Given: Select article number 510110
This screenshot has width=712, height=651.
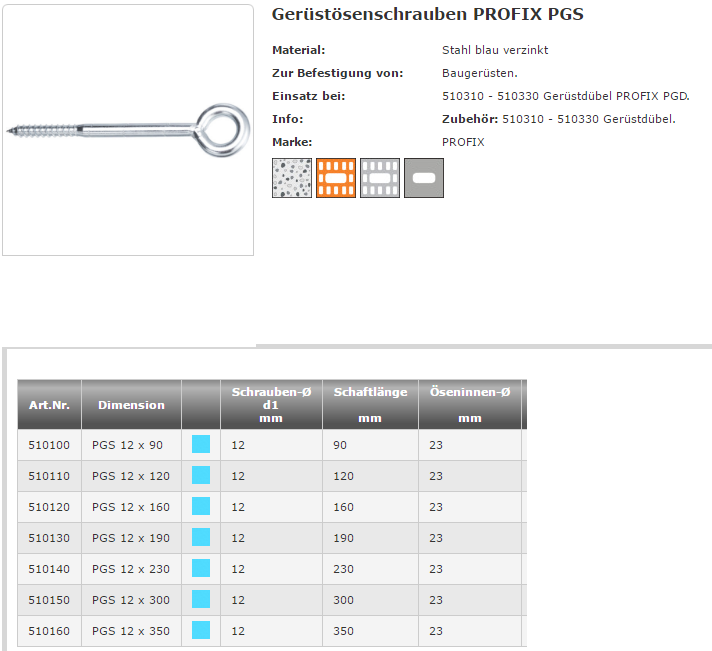Looking at the screenshot, I should (x=49, y=476).
